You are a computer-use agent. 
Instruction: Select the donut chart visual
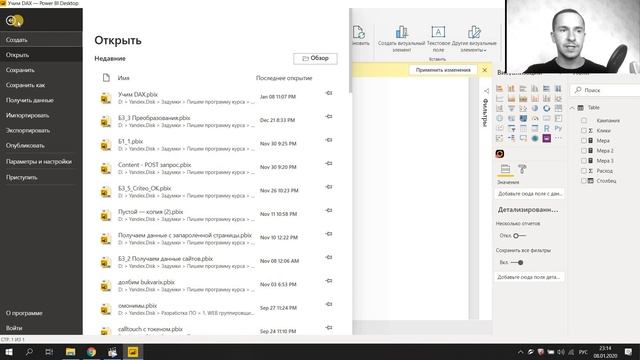pyautogui.click(x=547, y=108)
